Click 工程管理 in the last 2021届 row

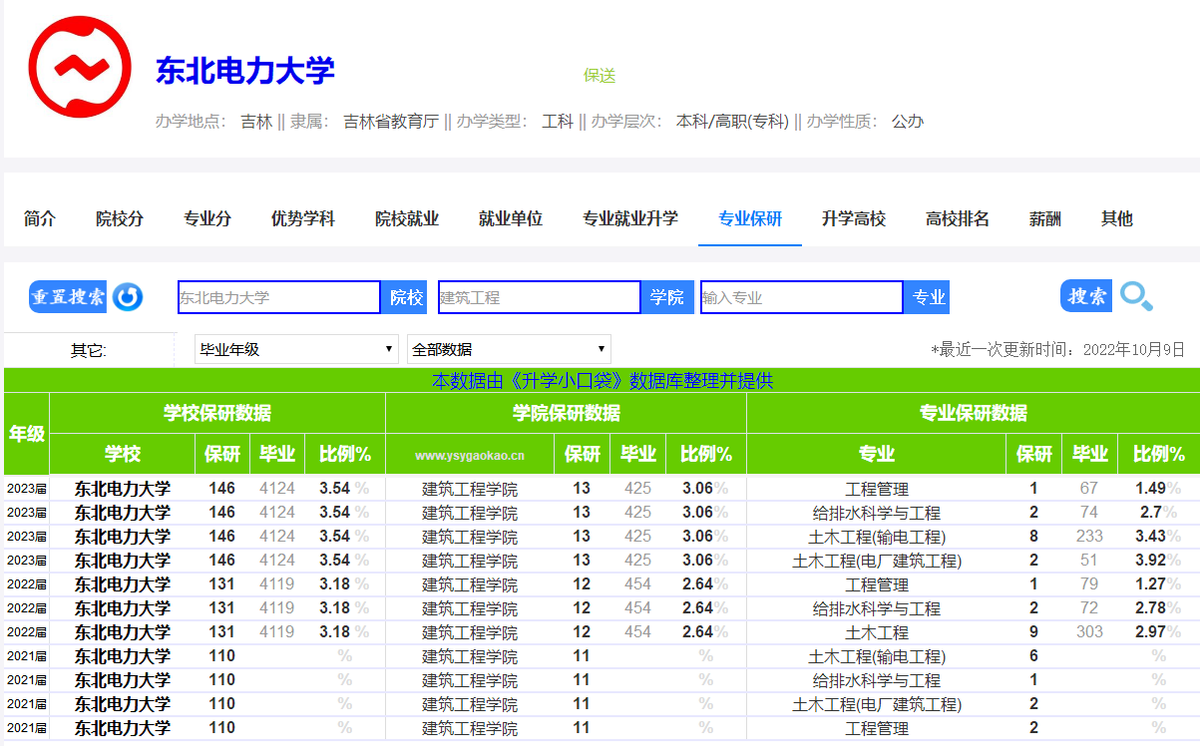point(877,729)
